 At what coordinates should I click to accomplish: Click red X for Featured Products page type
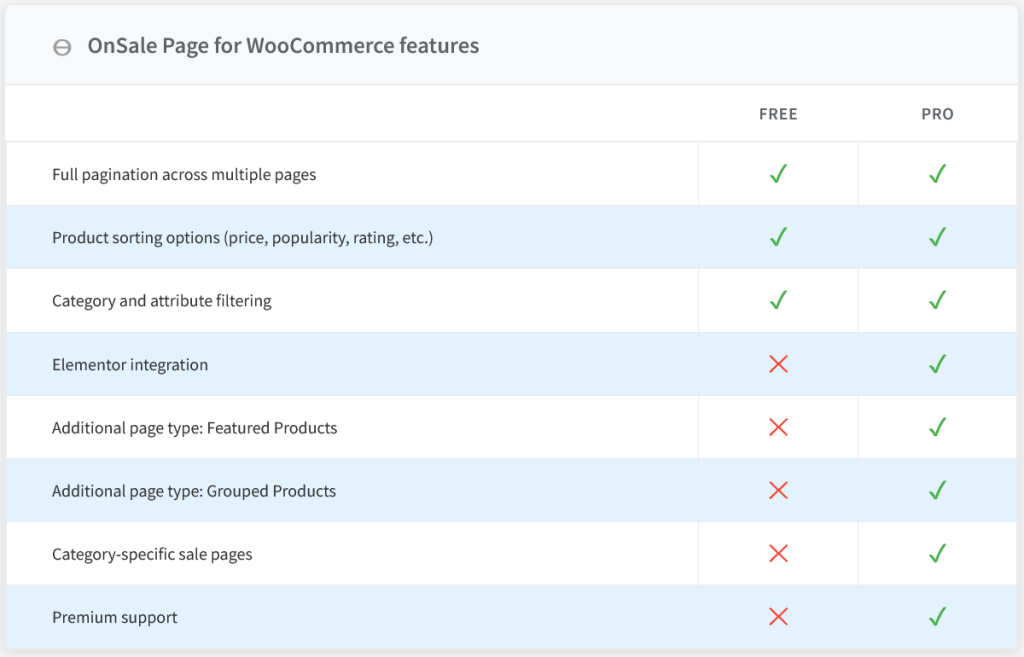click(x=778, y=428)
